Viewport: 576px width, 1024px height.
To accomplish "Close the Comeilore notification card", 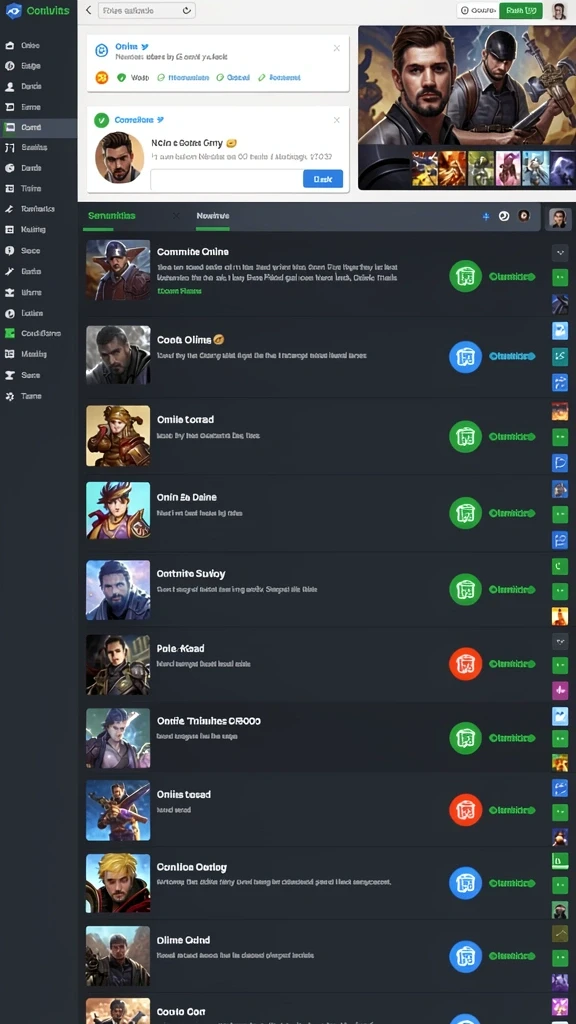I will (336, 120).
